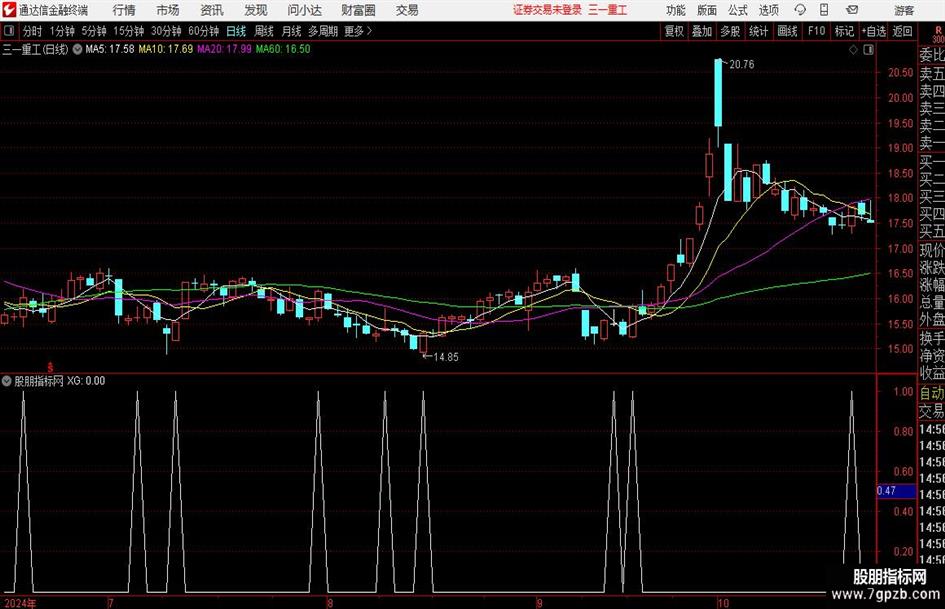The width and height of the screenshot is (945, 609).
Task: Open the 行情 menu
Action: pyautogui.click(x=124, y=10)
